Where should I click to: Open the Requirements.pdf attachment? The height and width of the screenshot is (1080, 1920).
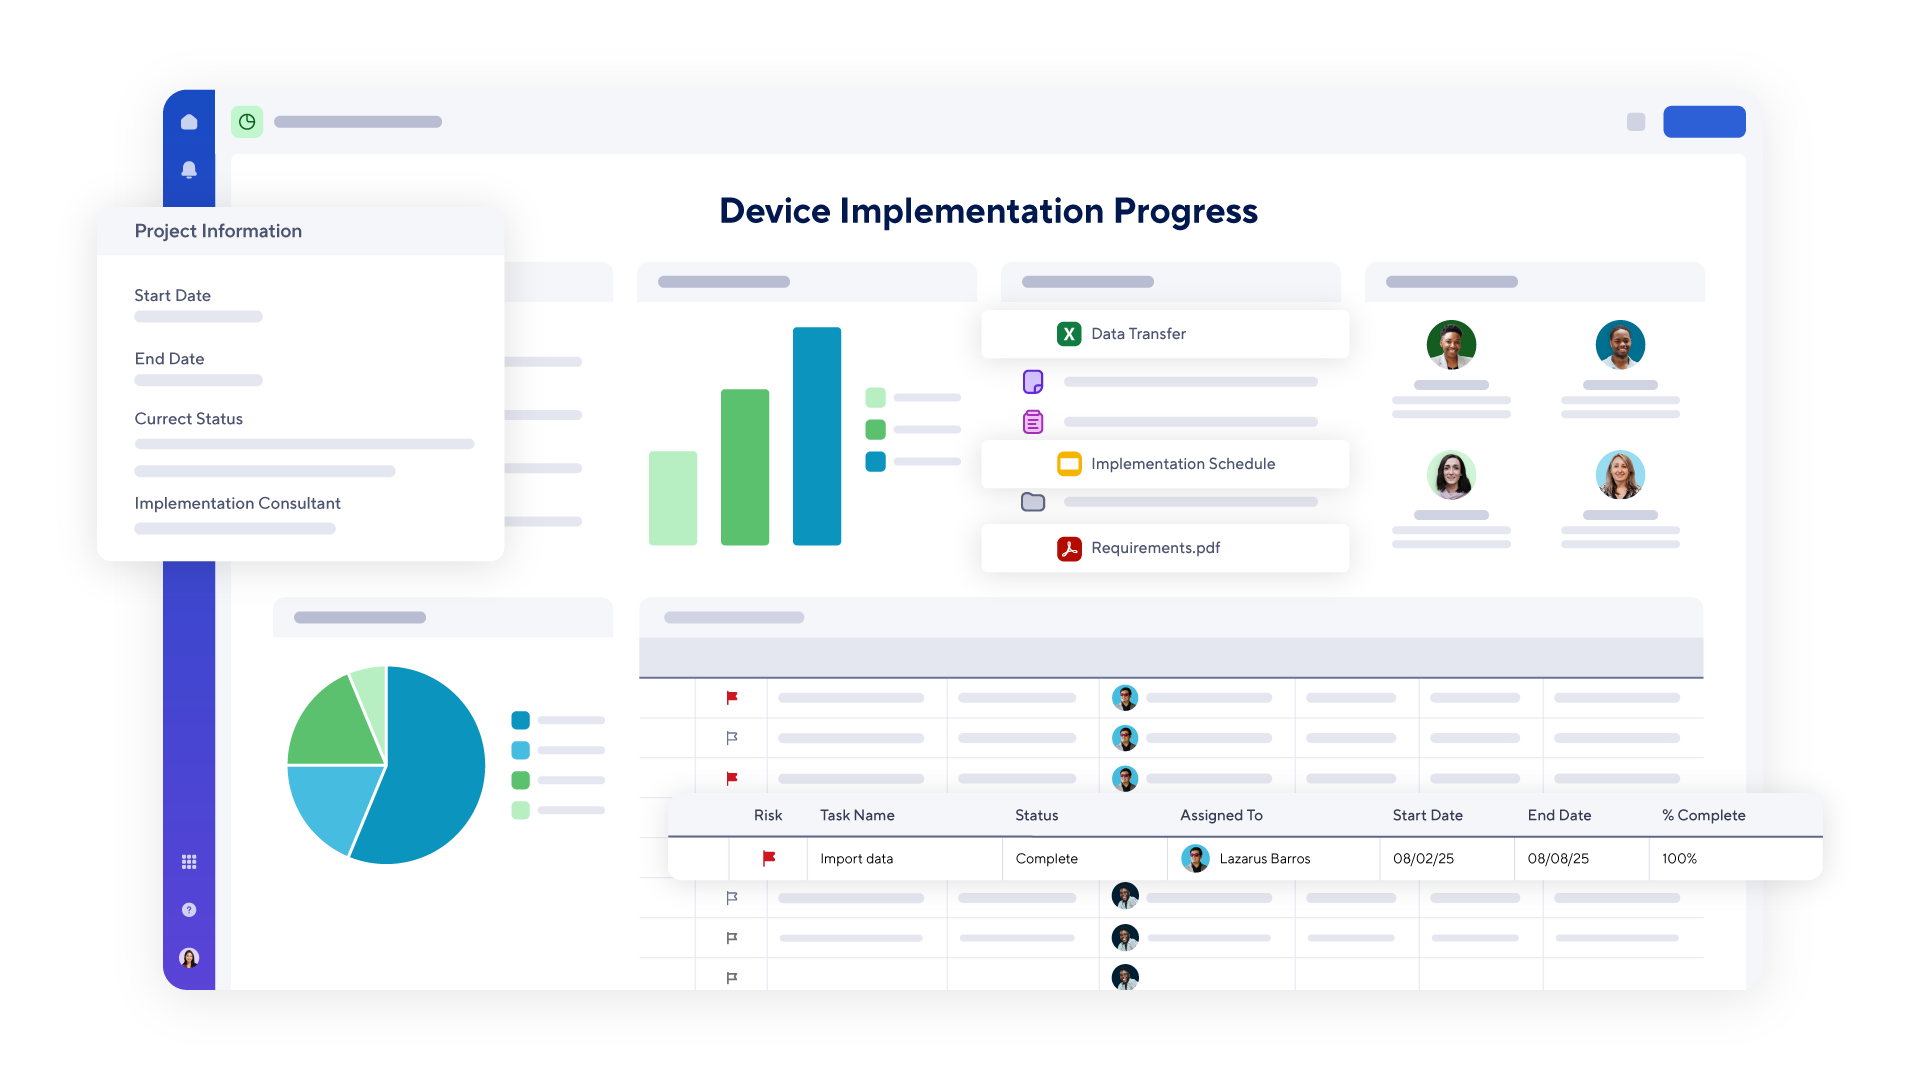pyautogui.click(x=1155, y=548)
